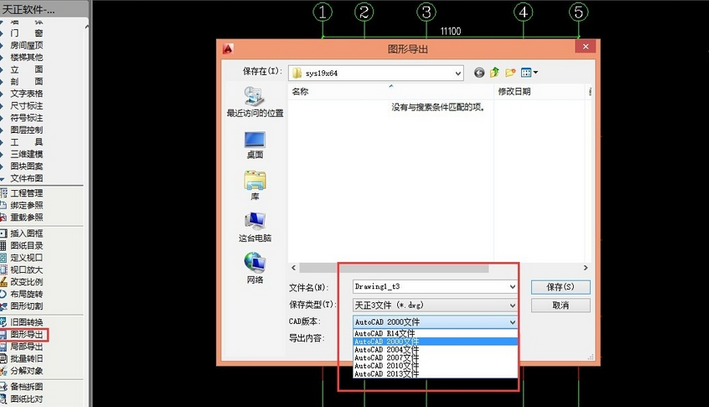
Task: Click 插入图框 command in sidebar
Action: 27,233
